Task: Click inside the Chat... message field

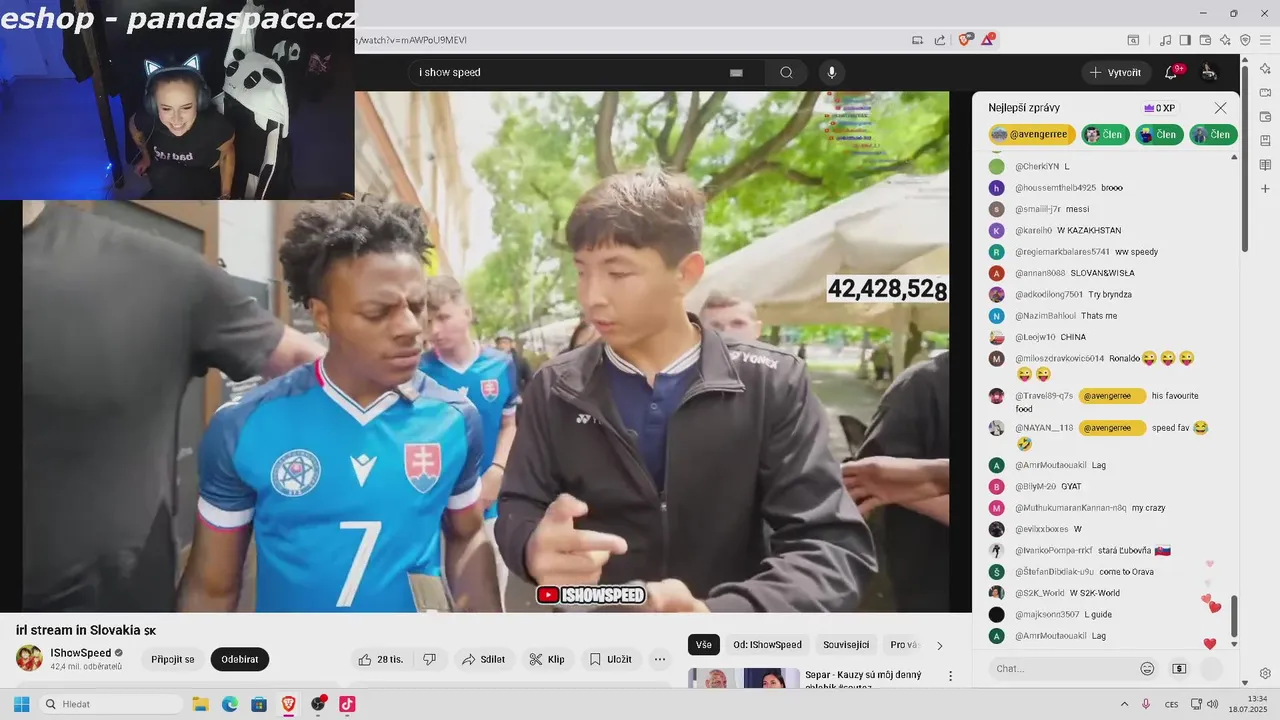Action: [1062, 668]
